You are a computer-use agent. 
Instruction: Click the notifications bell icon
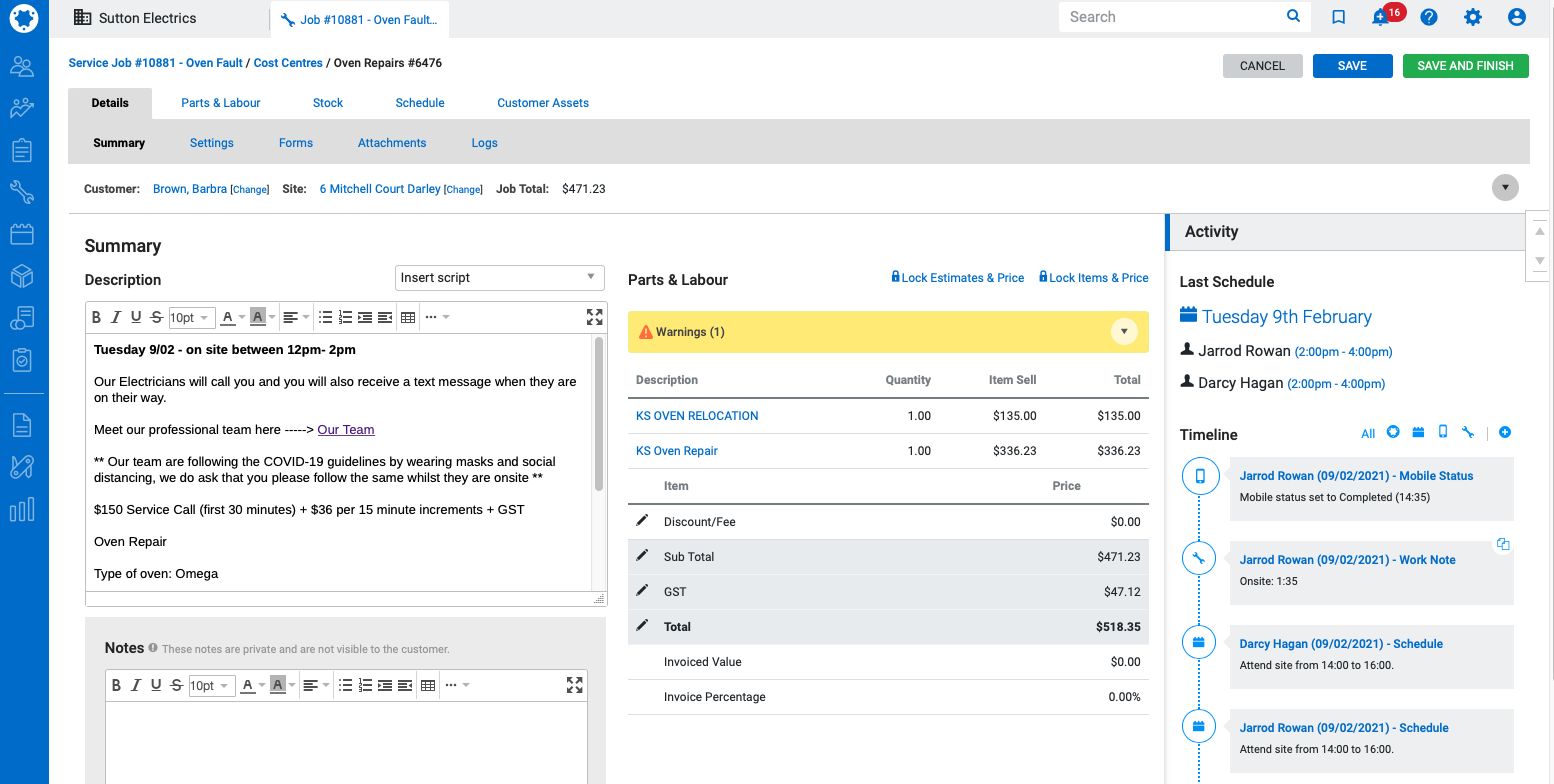(1382, 17)
